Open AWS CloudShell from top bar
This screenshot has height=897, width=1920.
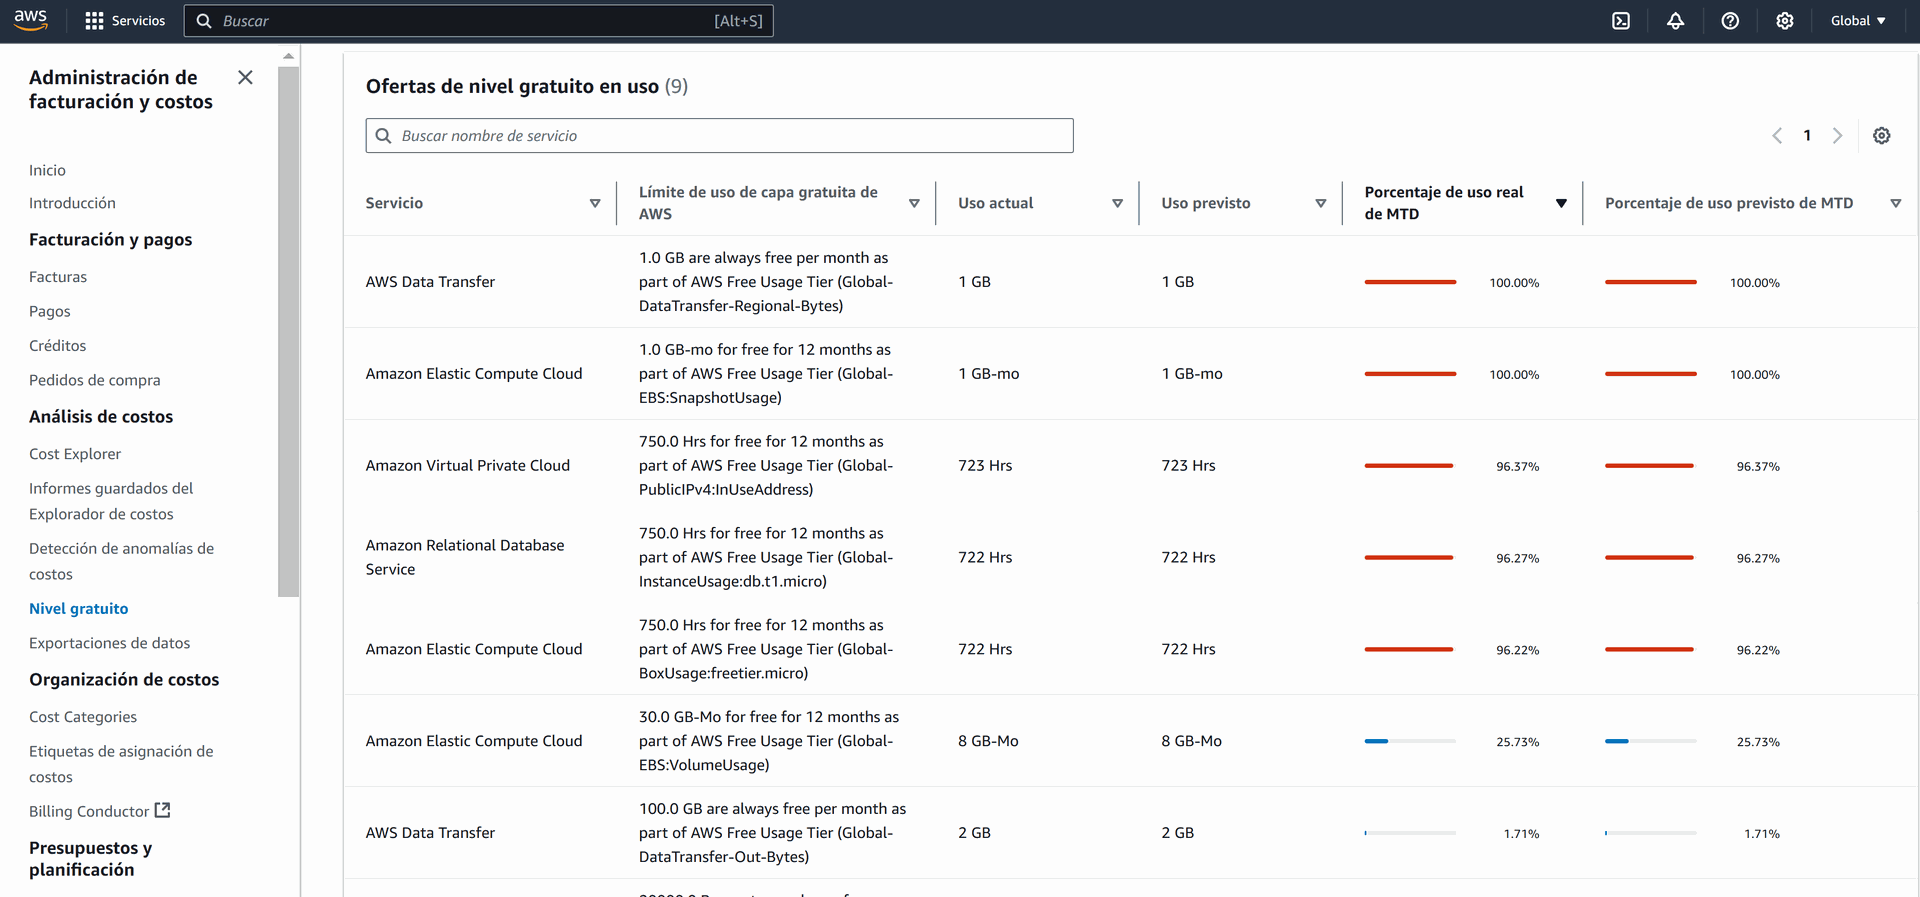(1621, 21)
